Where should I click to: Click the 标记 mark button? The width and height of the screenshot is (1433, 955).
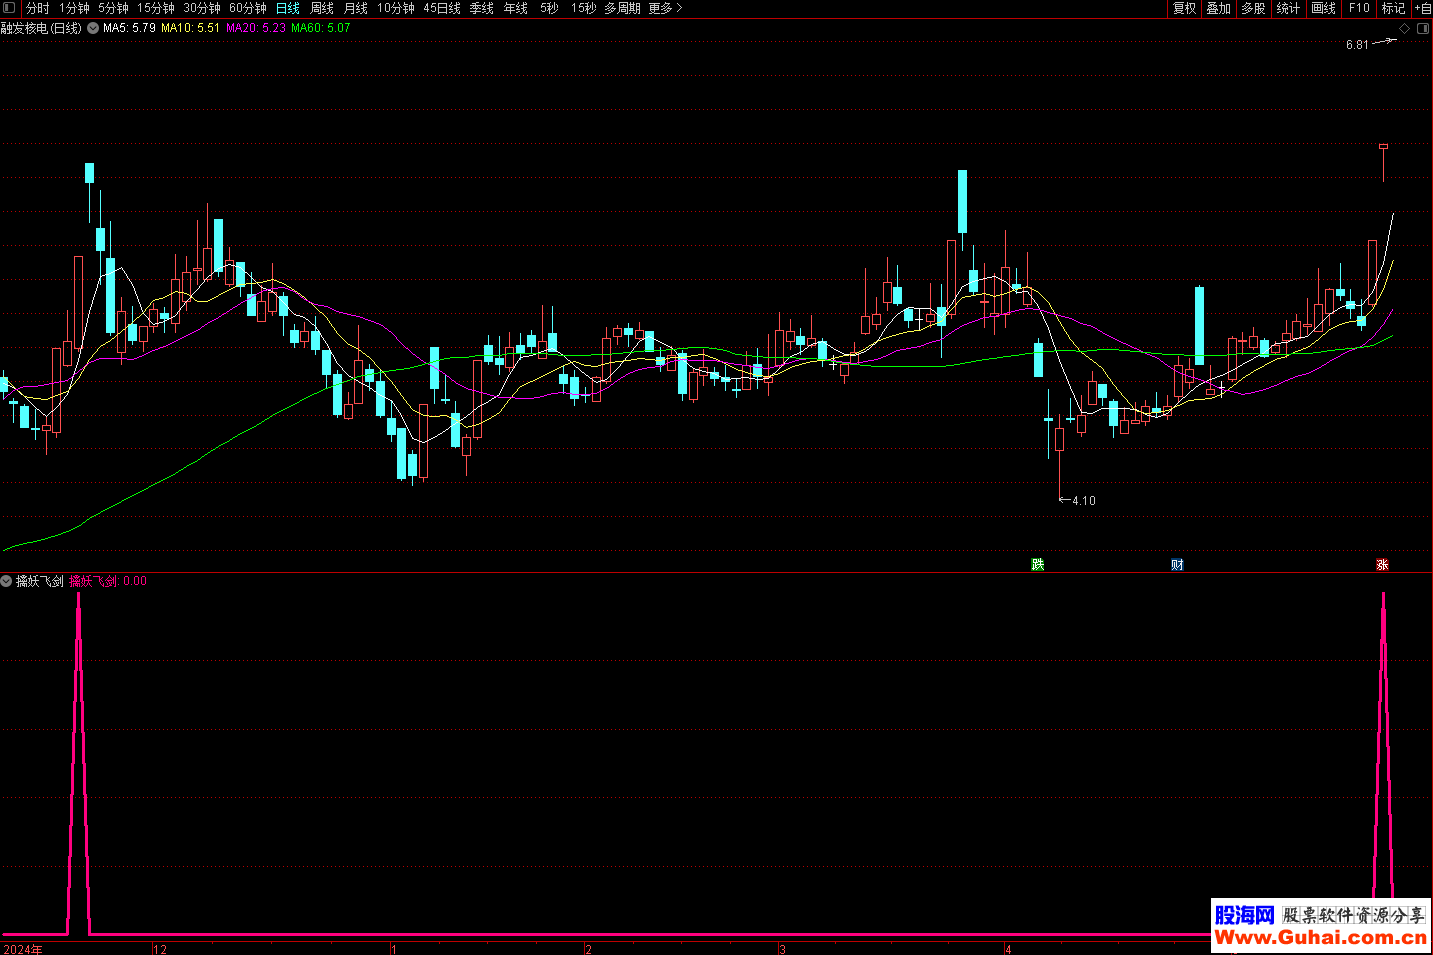1394,8
